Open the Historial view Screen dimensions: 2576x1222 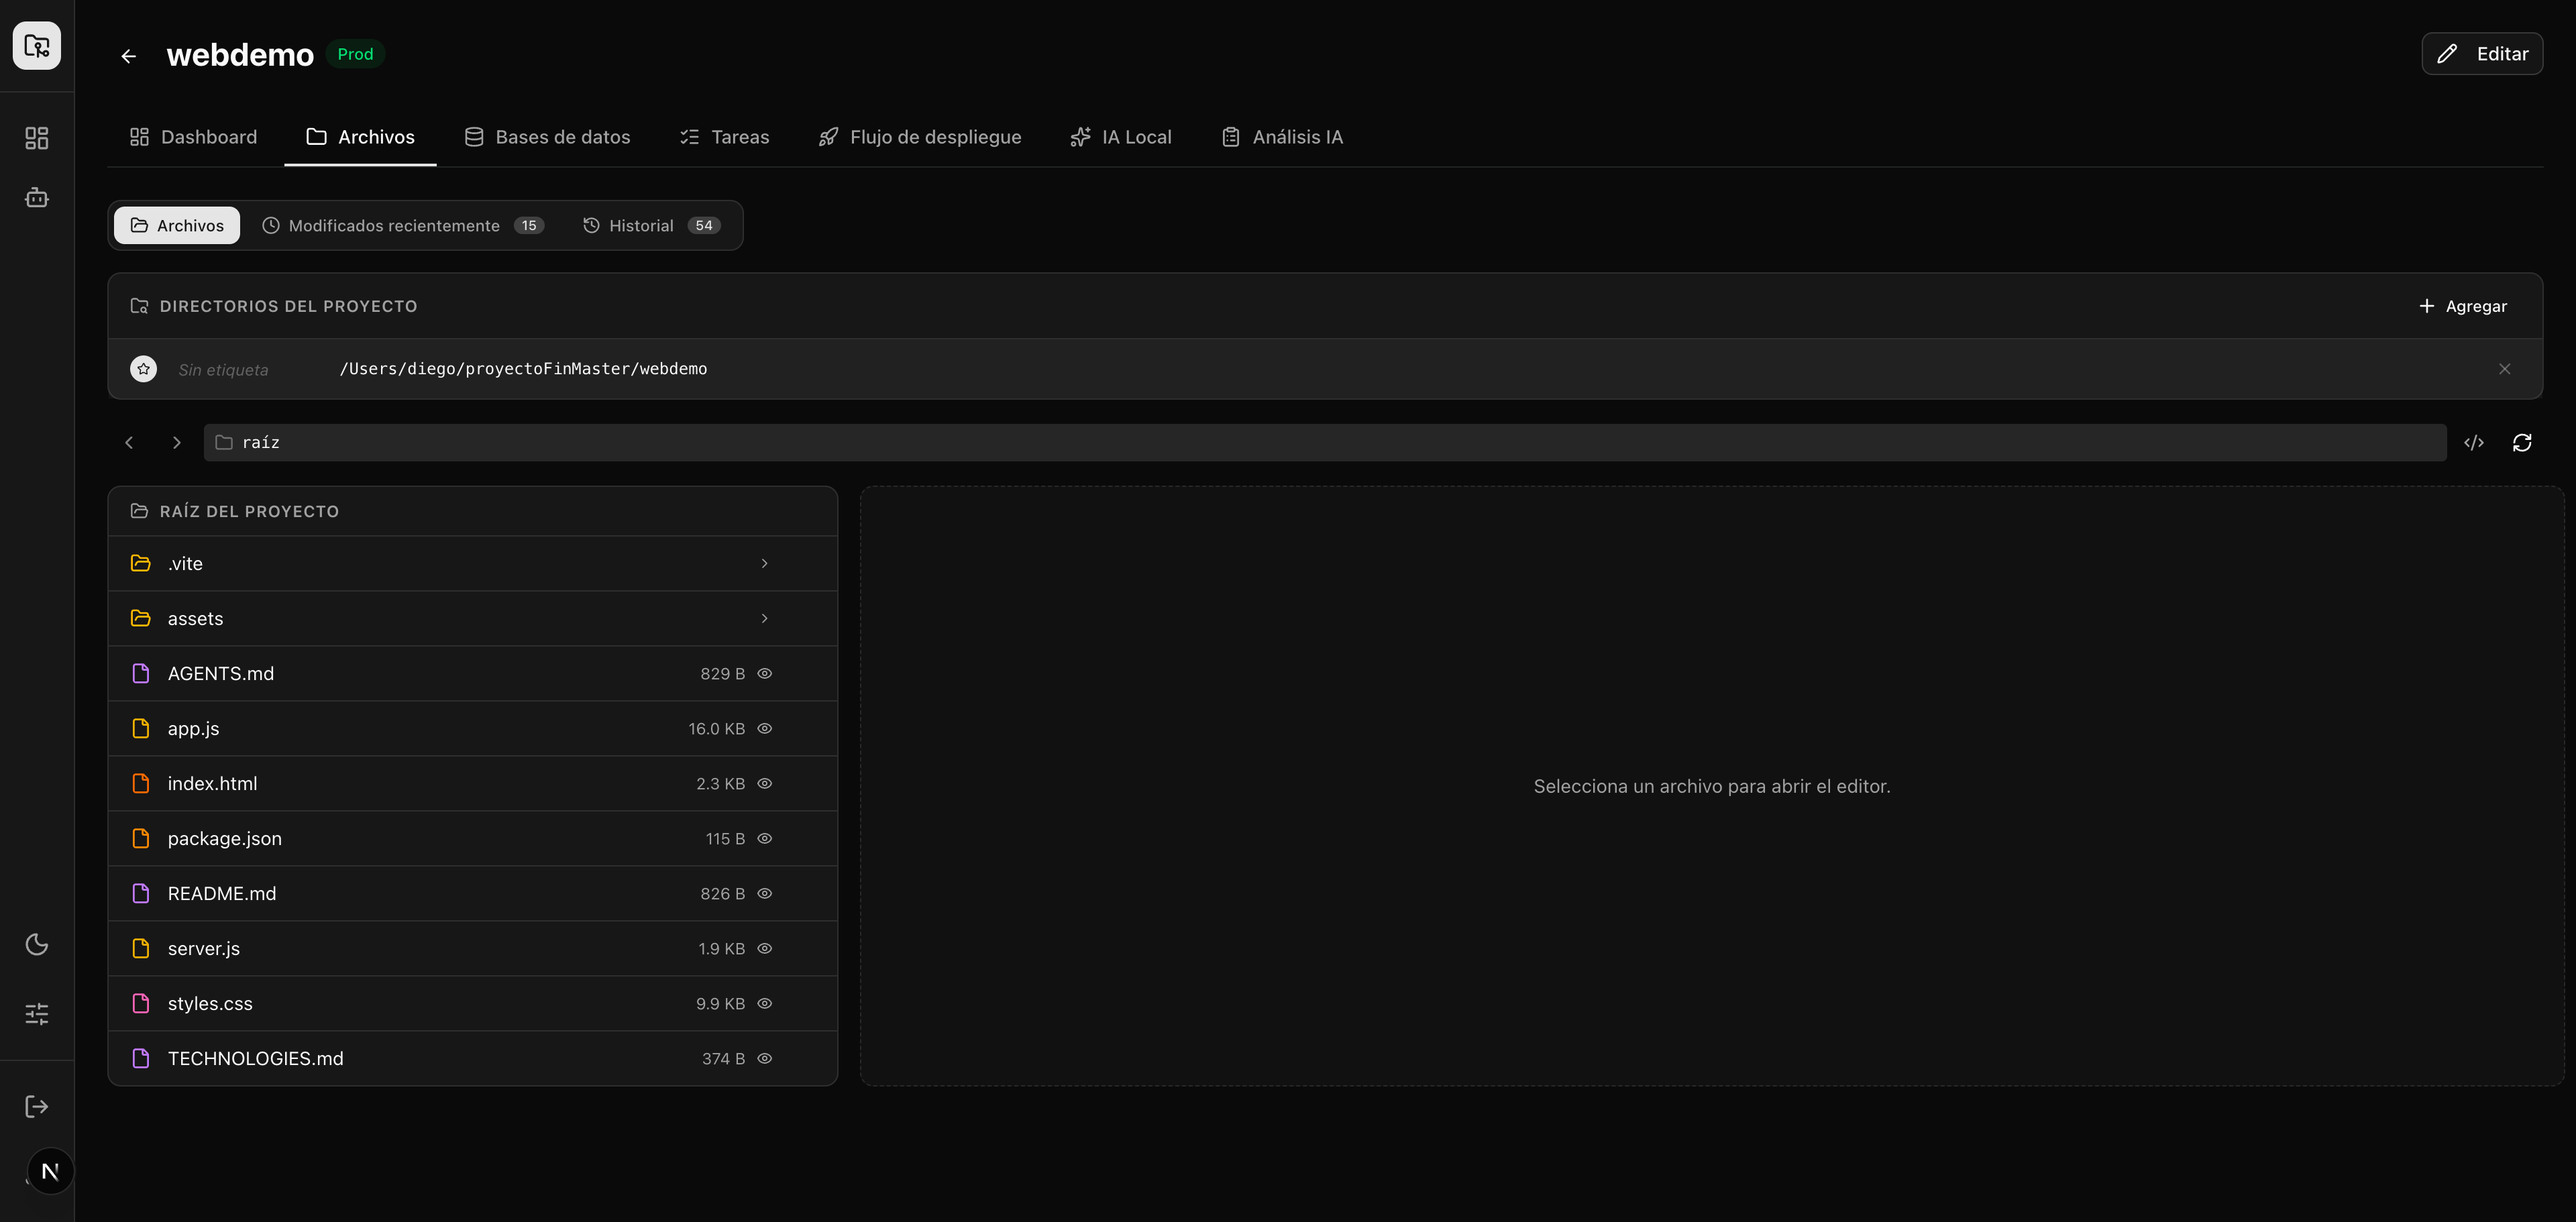pos(642,225)
